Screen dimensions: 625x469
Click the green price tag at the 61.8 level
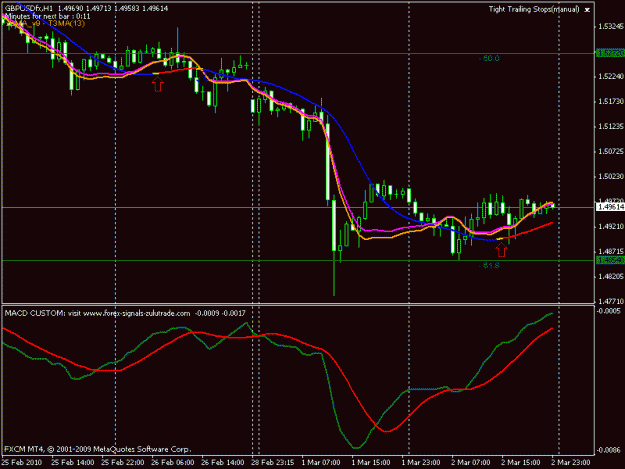click(610, 260)
